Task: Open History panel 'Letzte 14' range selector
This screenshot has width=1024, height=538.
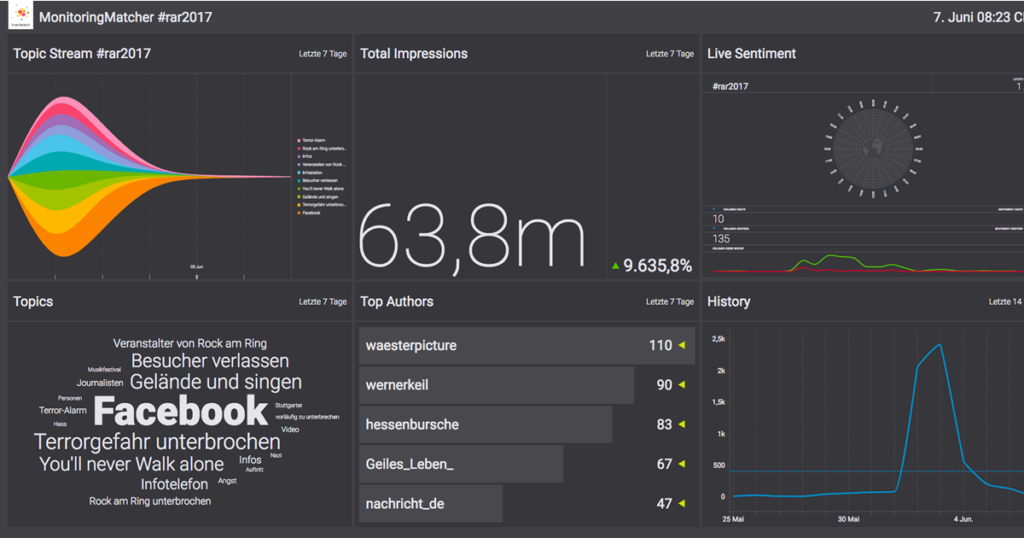Action: point(1005,302)
